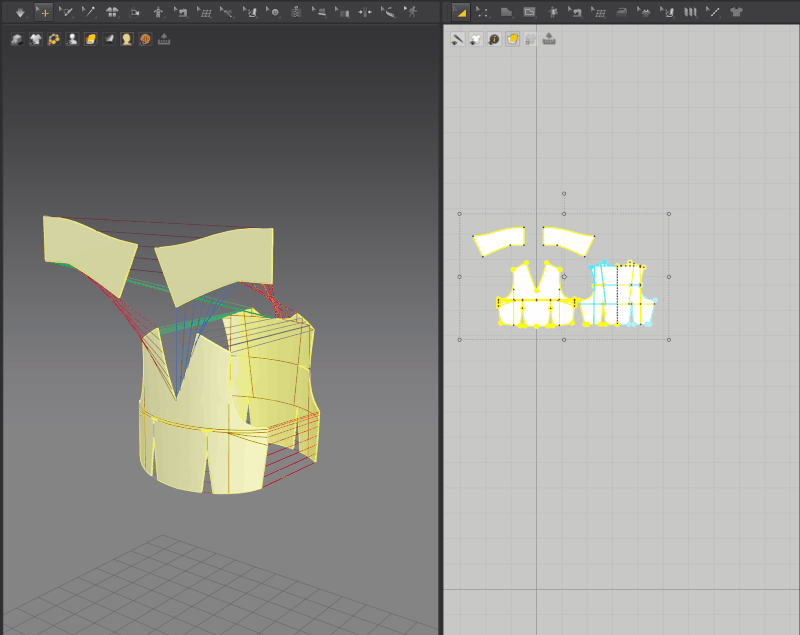
Task: Select the Polygon pattern tool in 2D toolbar
Action: [x=506, y=12]
